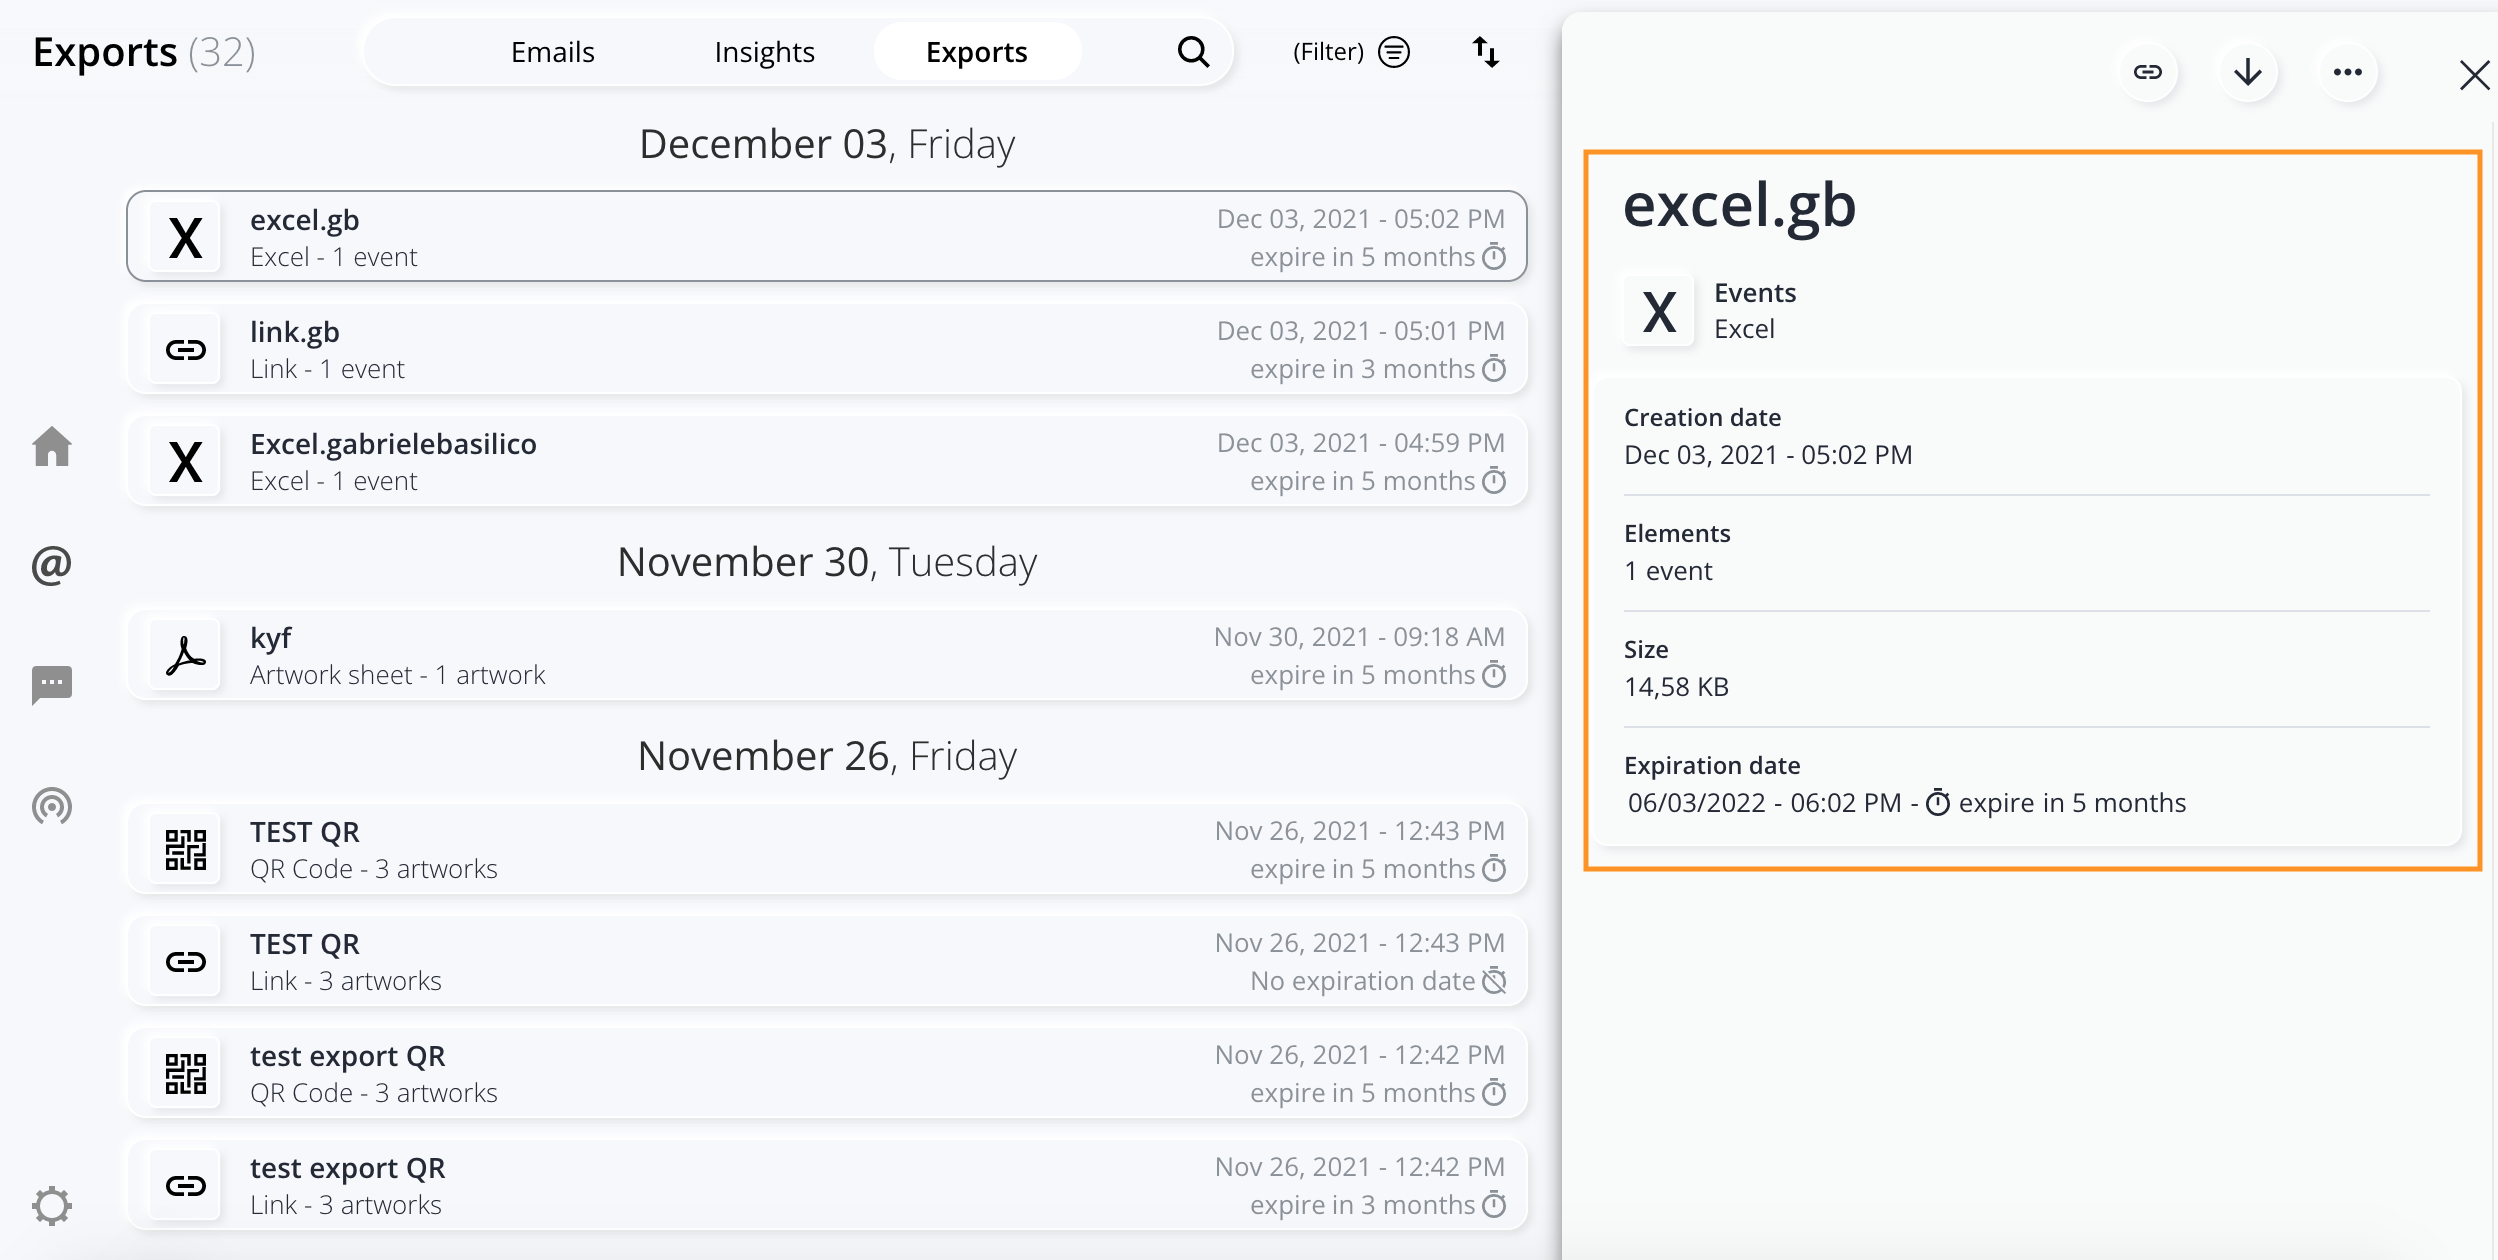Click the expiry timer icon on the excel.gb row
Viewport: 2498px width, 1260px height.
click(x=1494, y=257)
